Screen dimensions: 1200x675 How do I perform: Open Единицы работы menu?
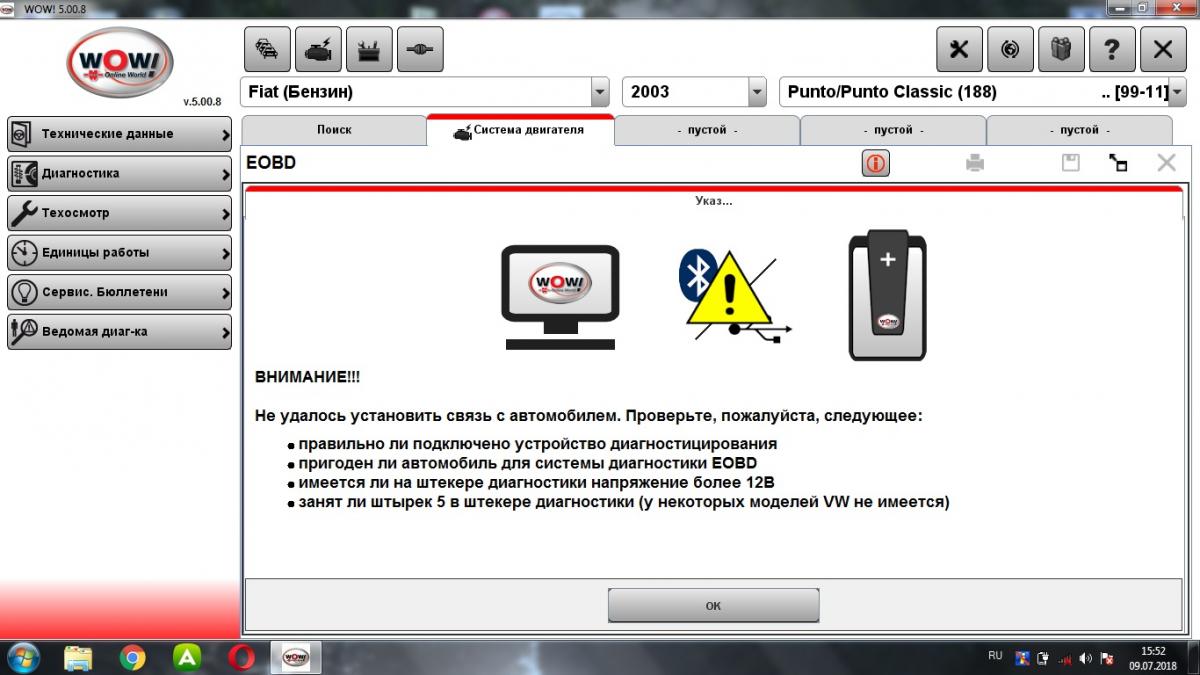coord(119,253)
